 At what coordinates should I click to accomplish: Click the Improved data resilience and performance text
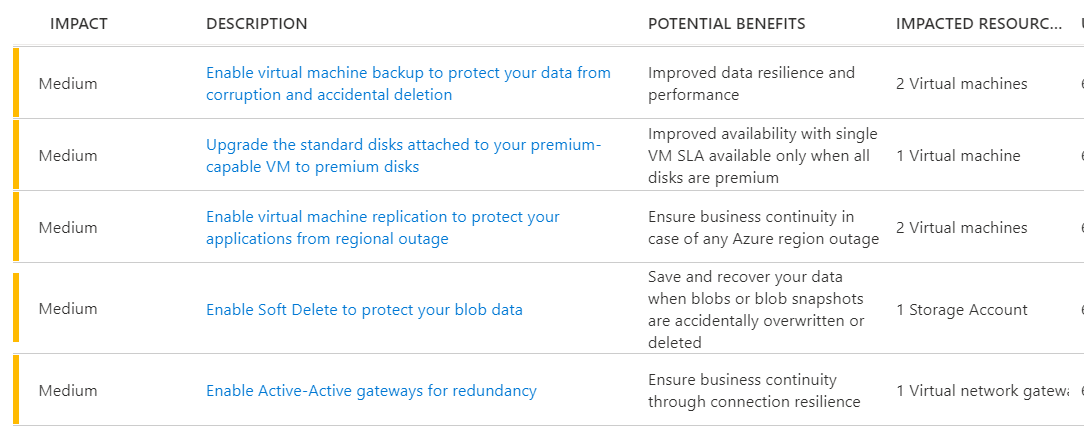(751, 83)
